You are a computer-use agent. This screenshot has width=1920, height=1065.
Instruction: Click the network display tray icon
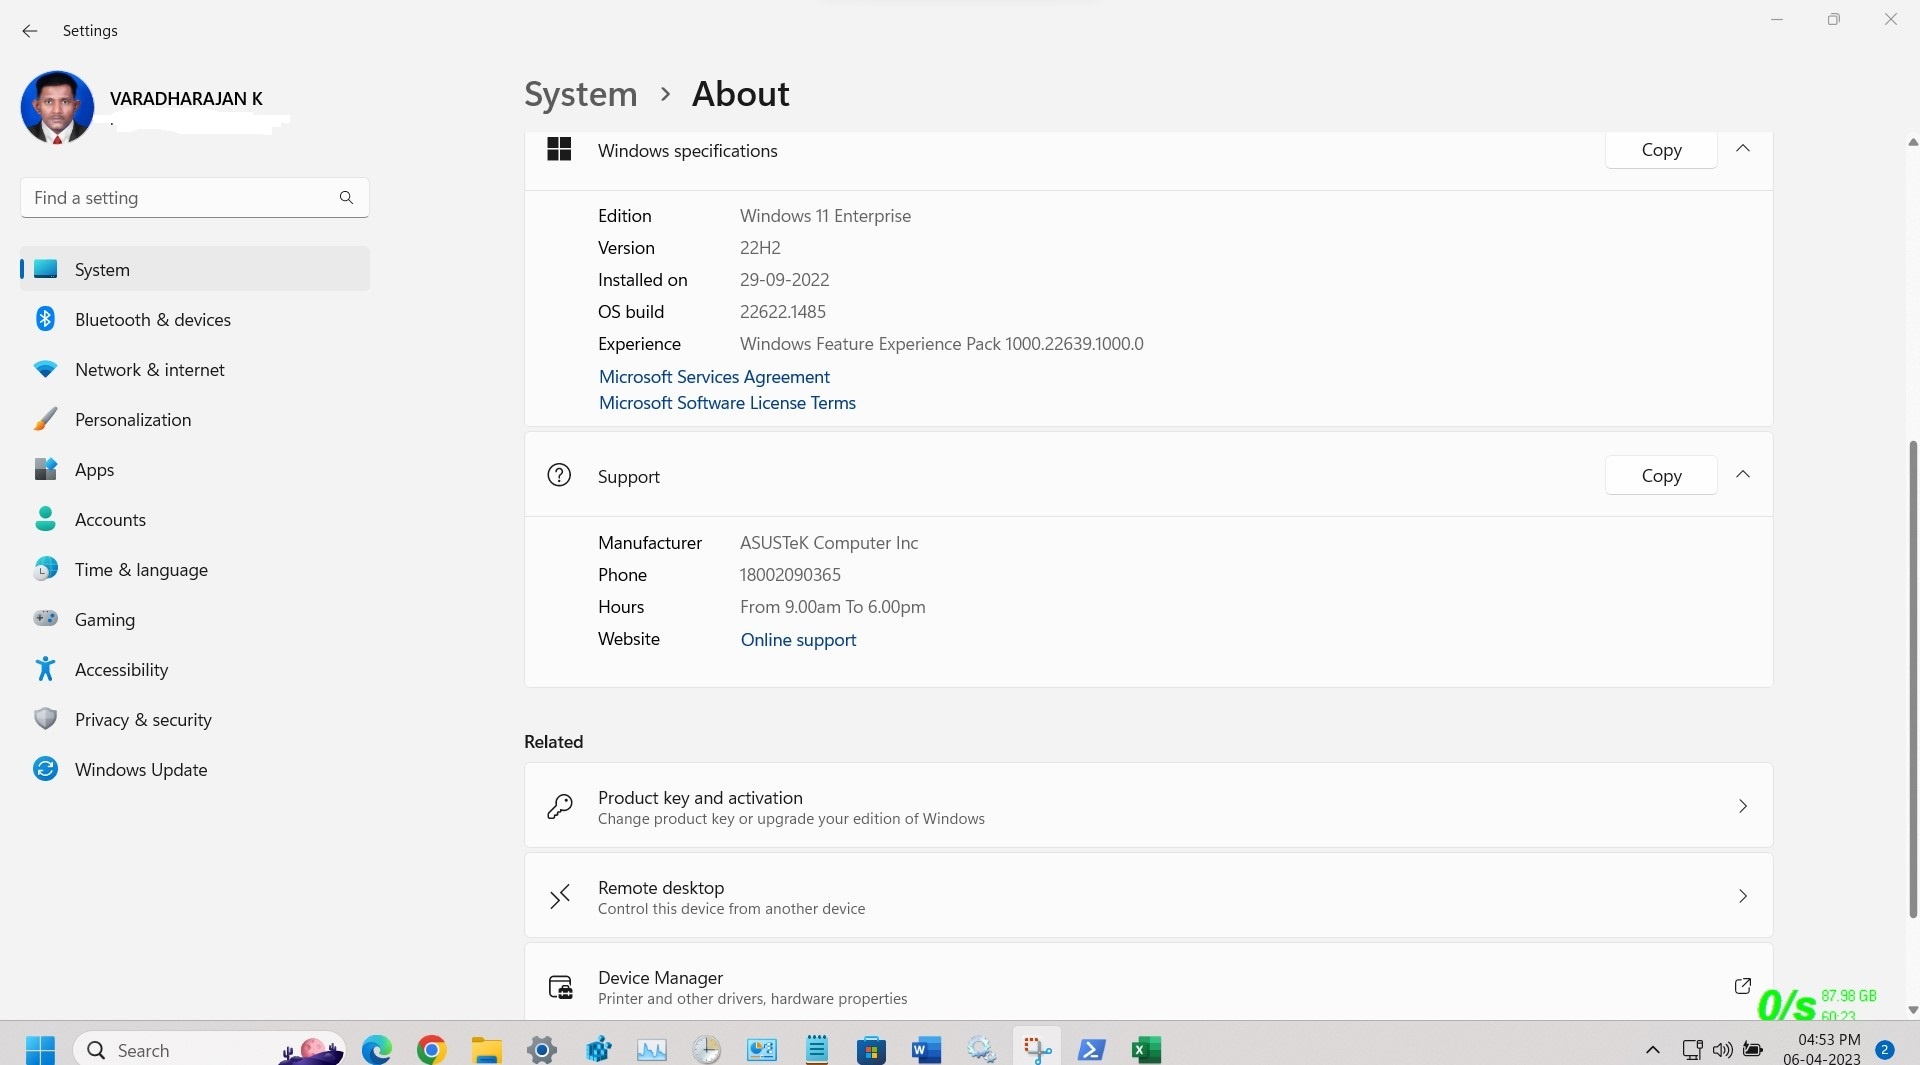[x=1692, y=1050]
